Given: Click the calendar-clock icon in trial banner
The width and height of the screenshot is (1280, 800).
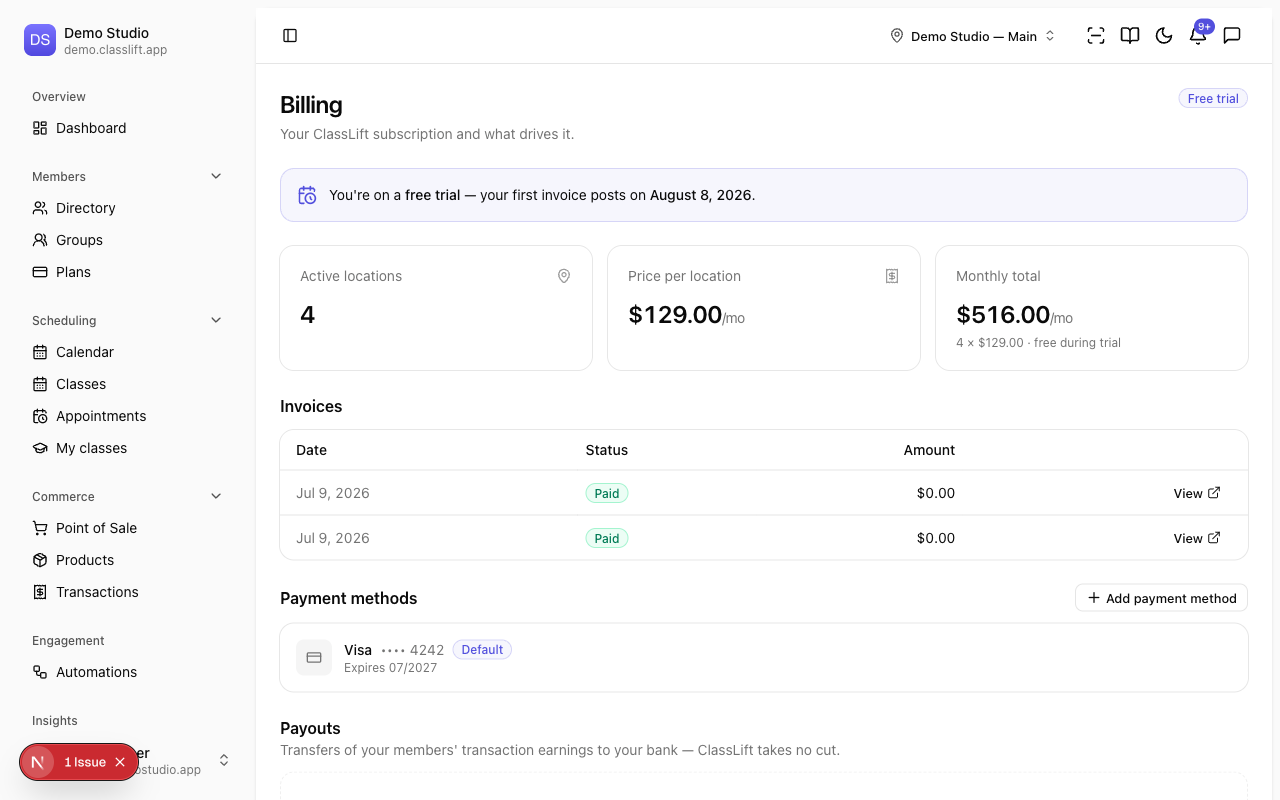Looking at the screenshot, I should [308, 195].
